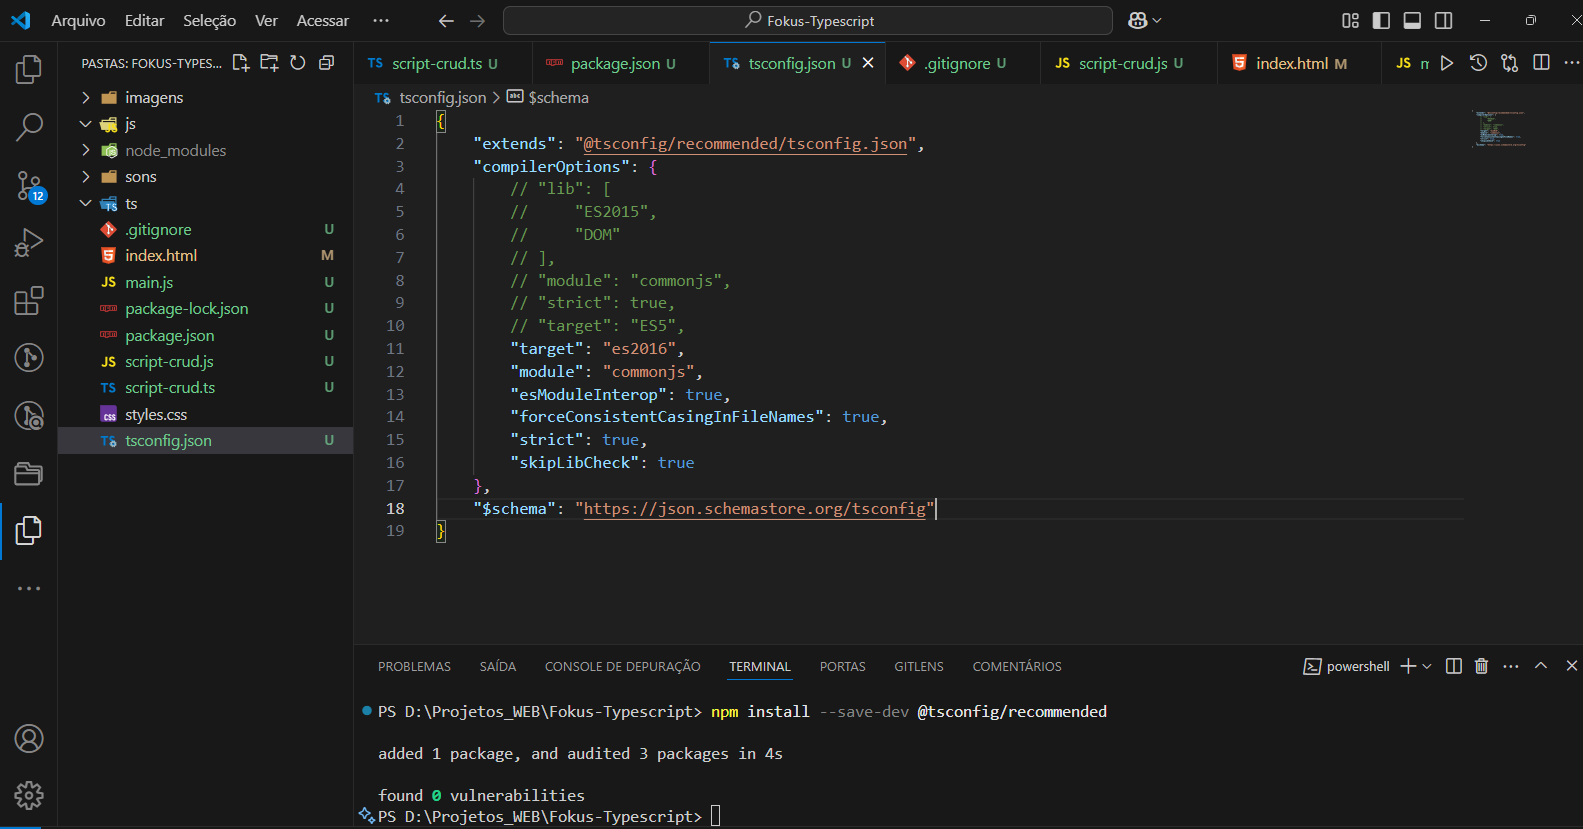Open more editor actions ellipsis
Image resolution: width=1583 pixels, height=829 pixels.
pyautogui.click(x=1571, y=63)
